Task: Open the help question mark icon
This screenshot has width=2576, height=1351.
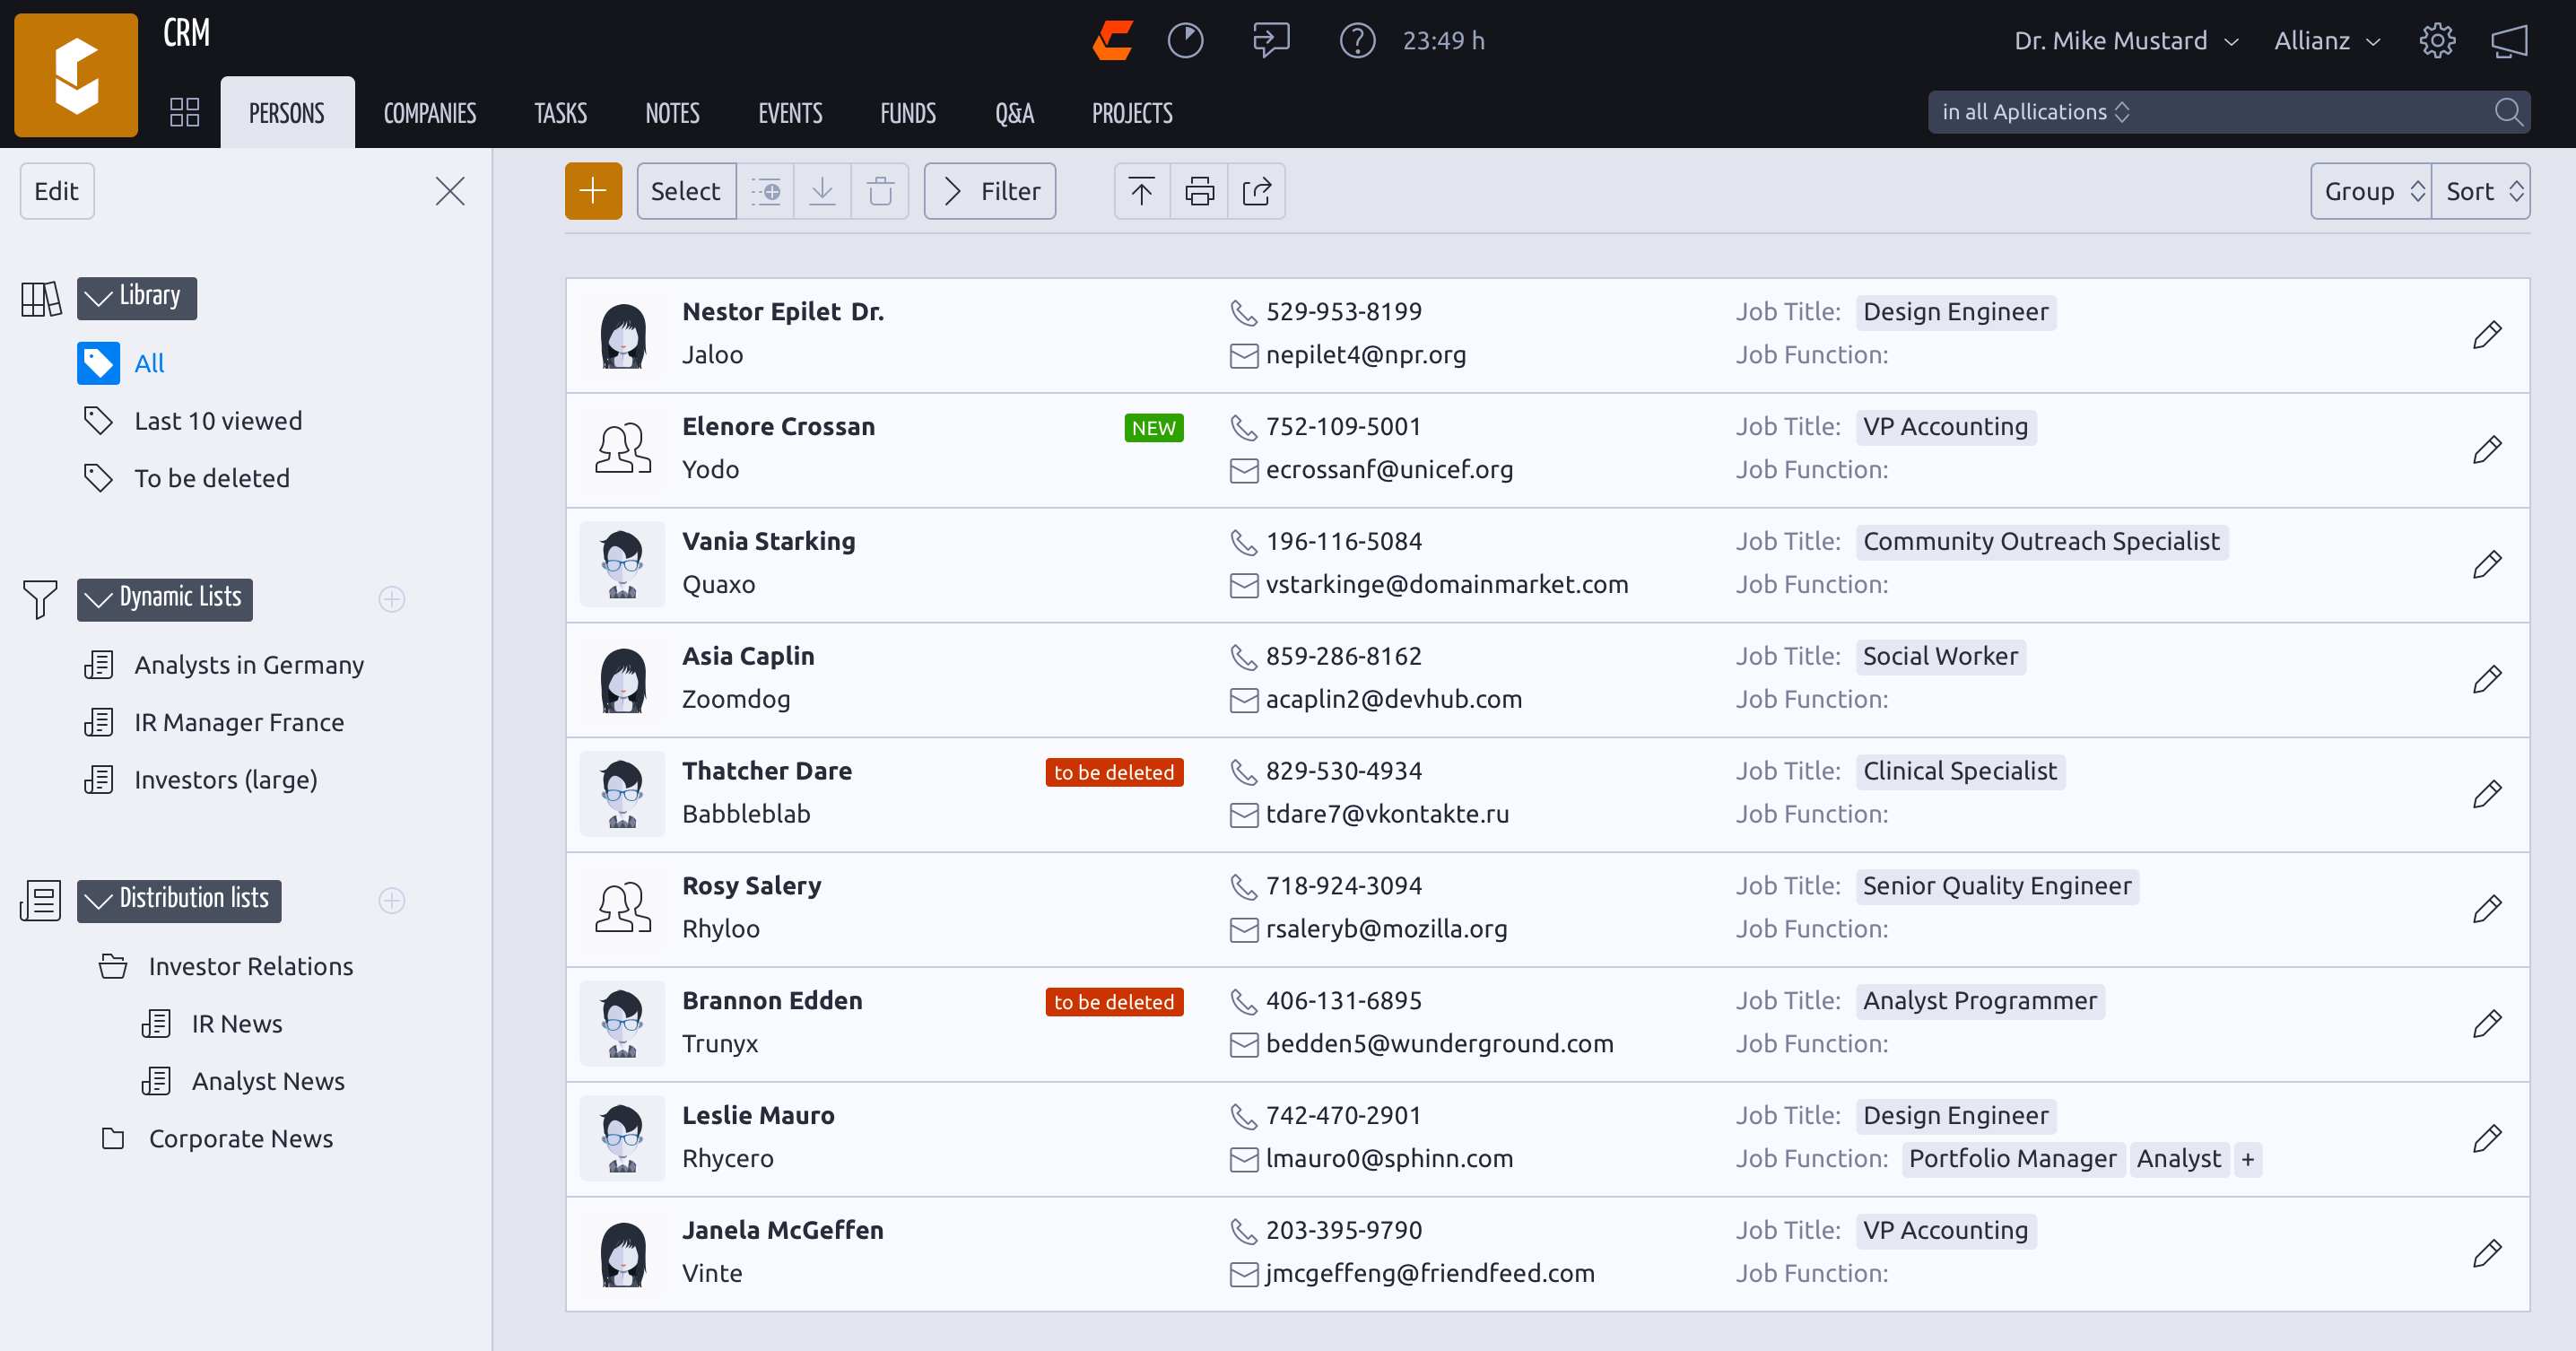Action: pyautogui.click(x=1357, y=40)
